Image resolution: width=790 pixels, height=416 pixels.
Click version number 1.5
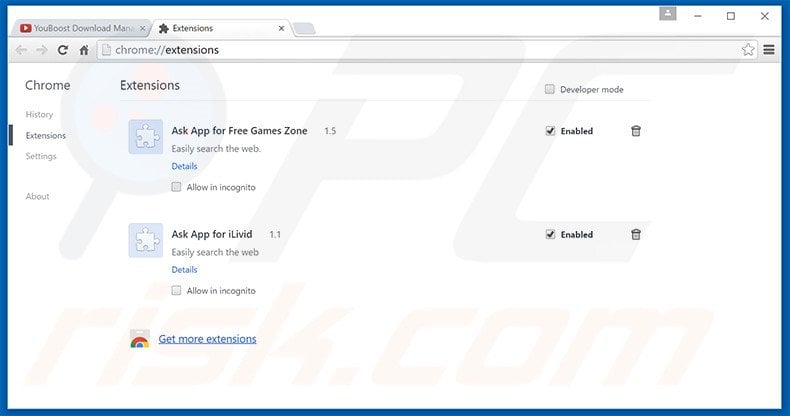[x=330, y=131]
